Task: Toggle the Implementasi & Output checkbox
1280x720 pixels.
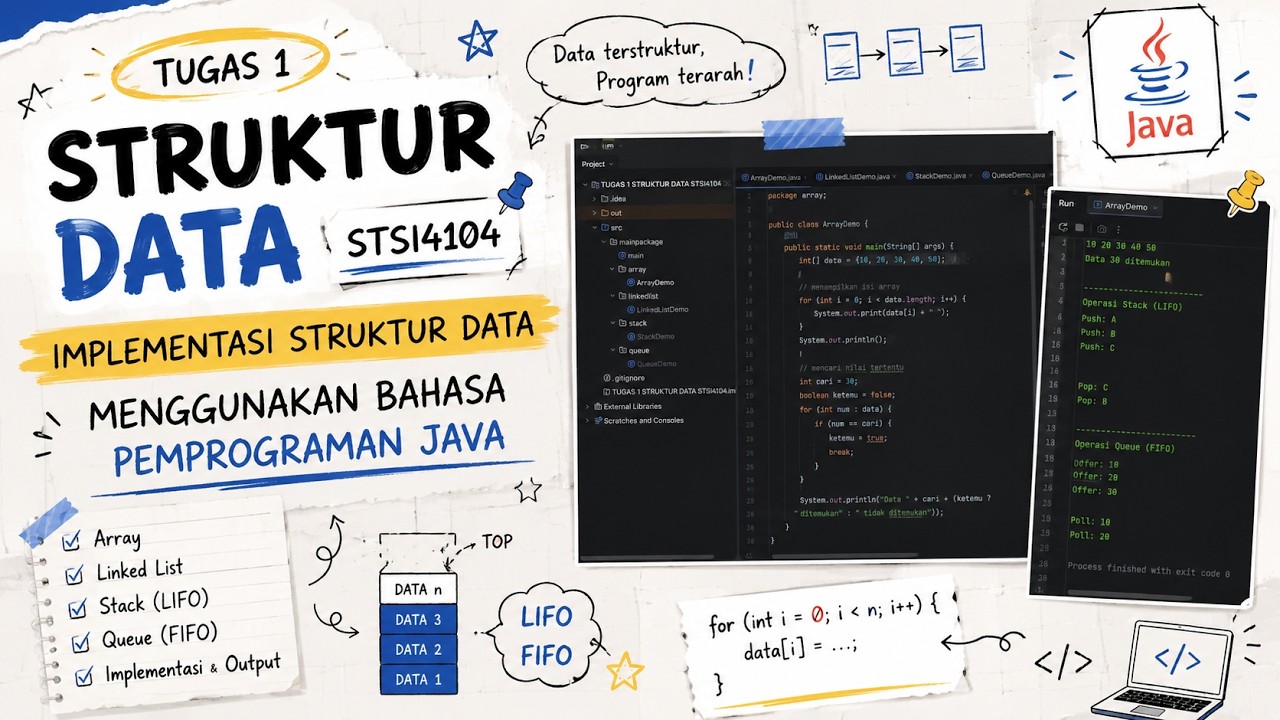Action: tap(85, 677)
